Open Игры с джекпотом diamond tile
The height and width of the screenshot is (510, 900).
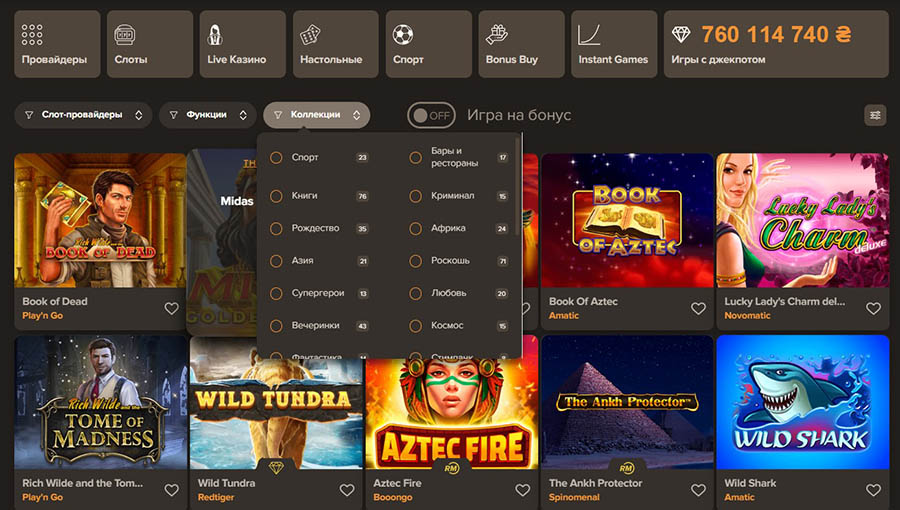(776, 44)
